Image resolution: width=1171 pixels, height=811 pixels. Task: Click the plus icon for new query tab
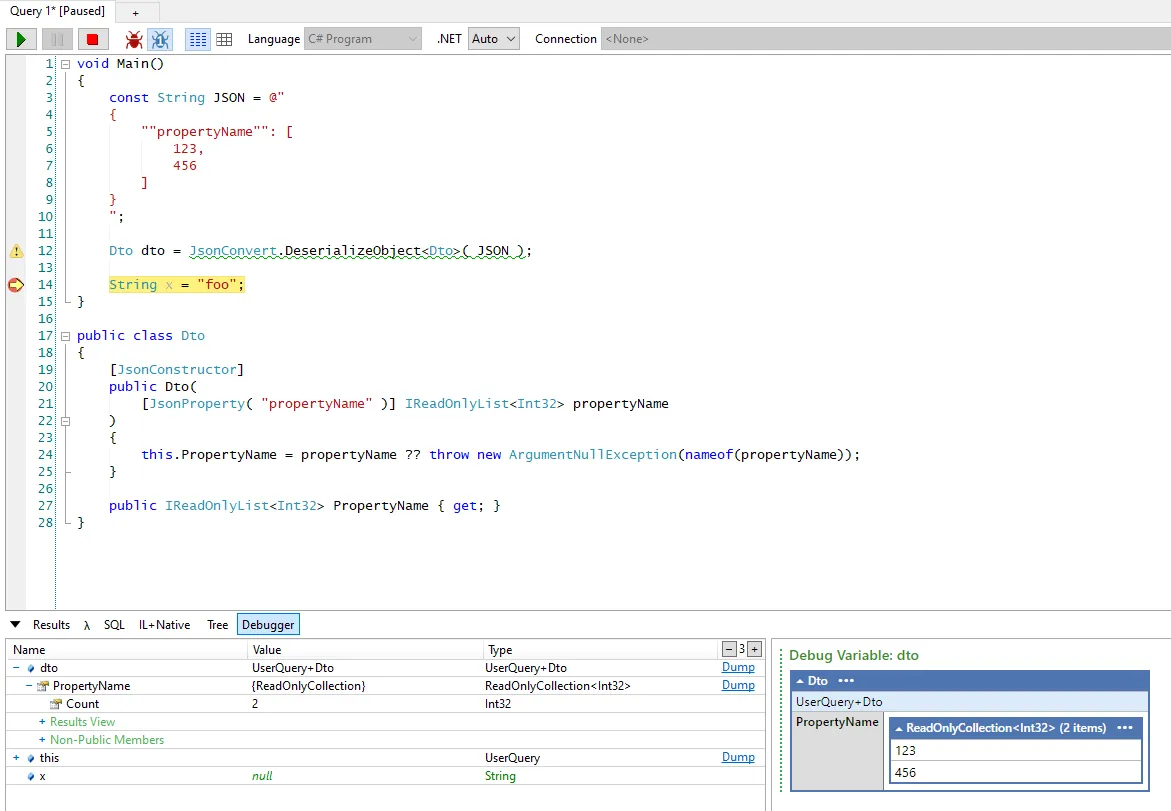pyautogui.click(x=136, y=11)
